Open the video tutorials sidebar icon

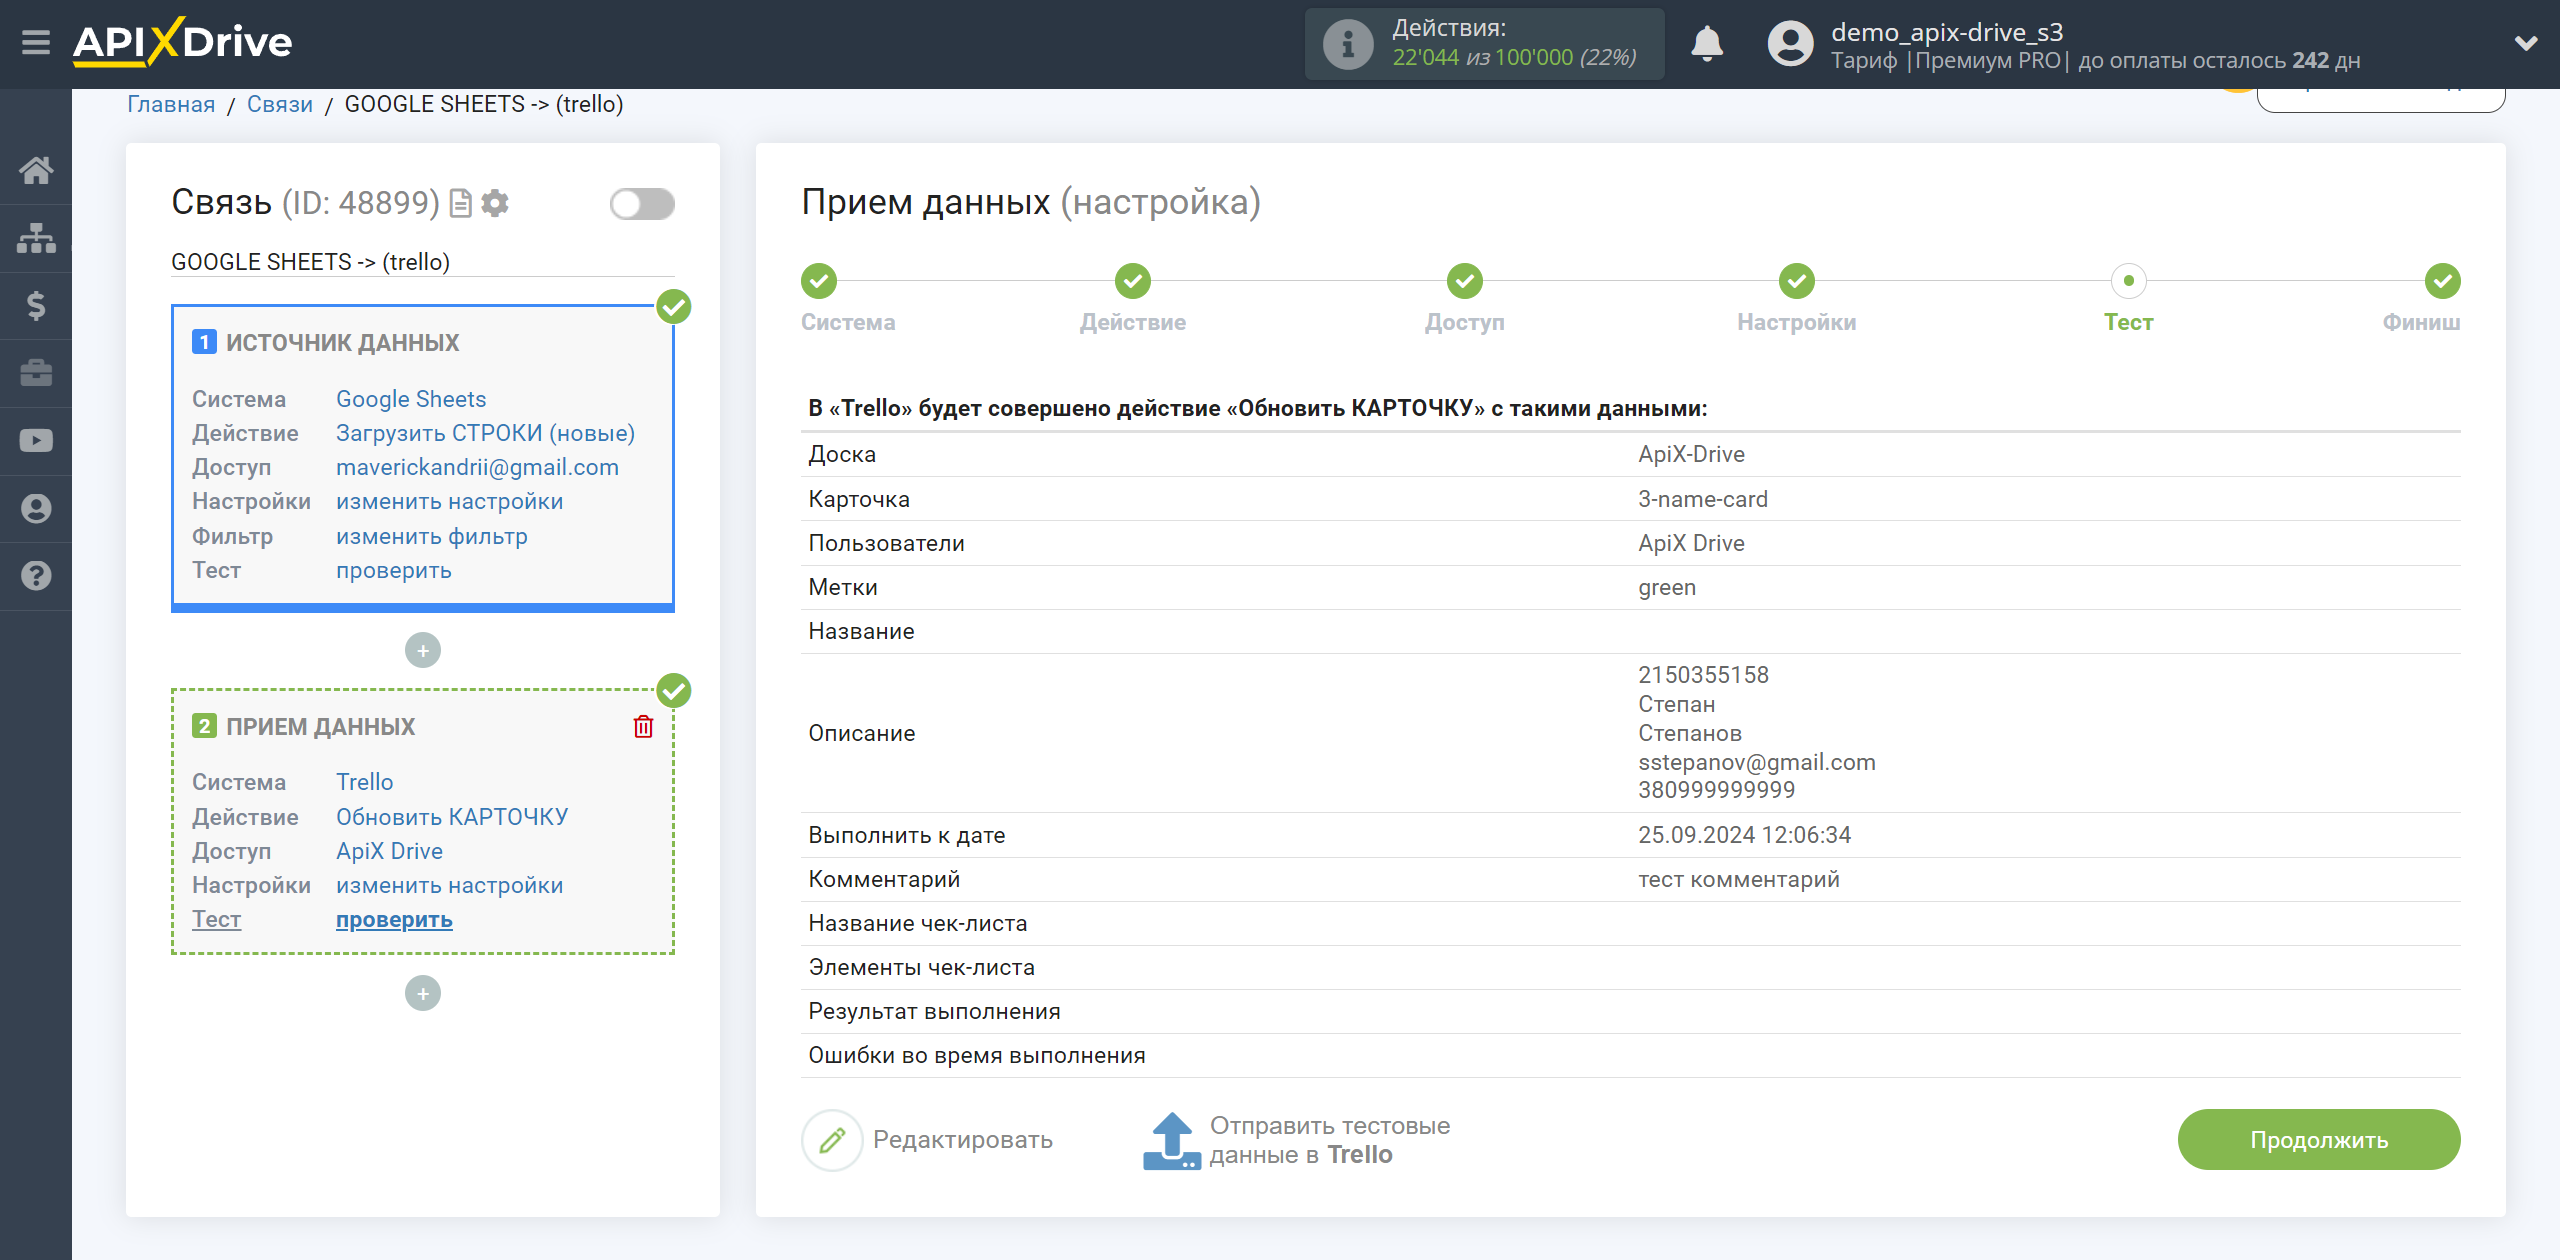click(36, 441)
